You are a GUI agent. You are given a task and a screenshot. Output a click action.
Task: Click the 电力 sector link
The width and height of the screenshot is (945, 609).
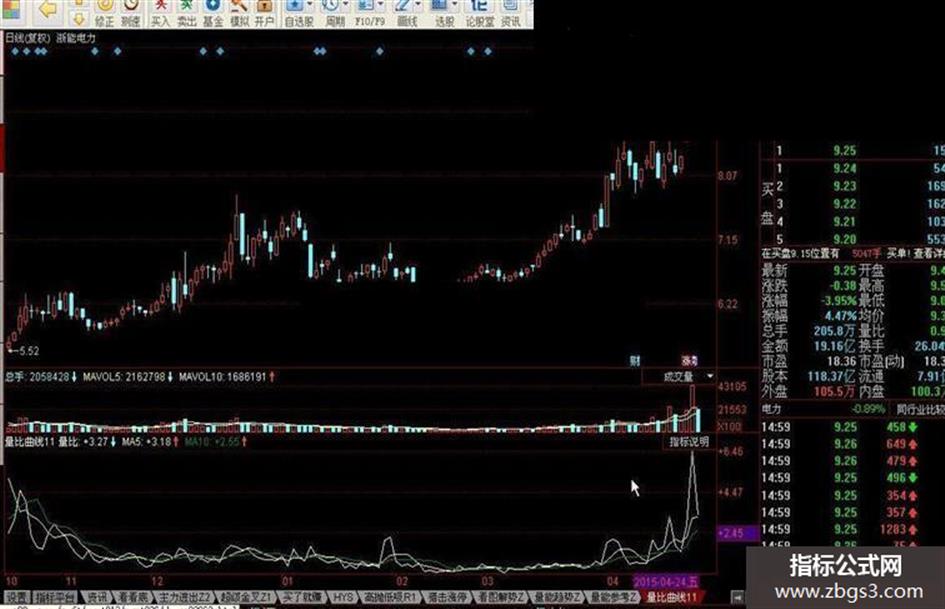coord(771,409)
